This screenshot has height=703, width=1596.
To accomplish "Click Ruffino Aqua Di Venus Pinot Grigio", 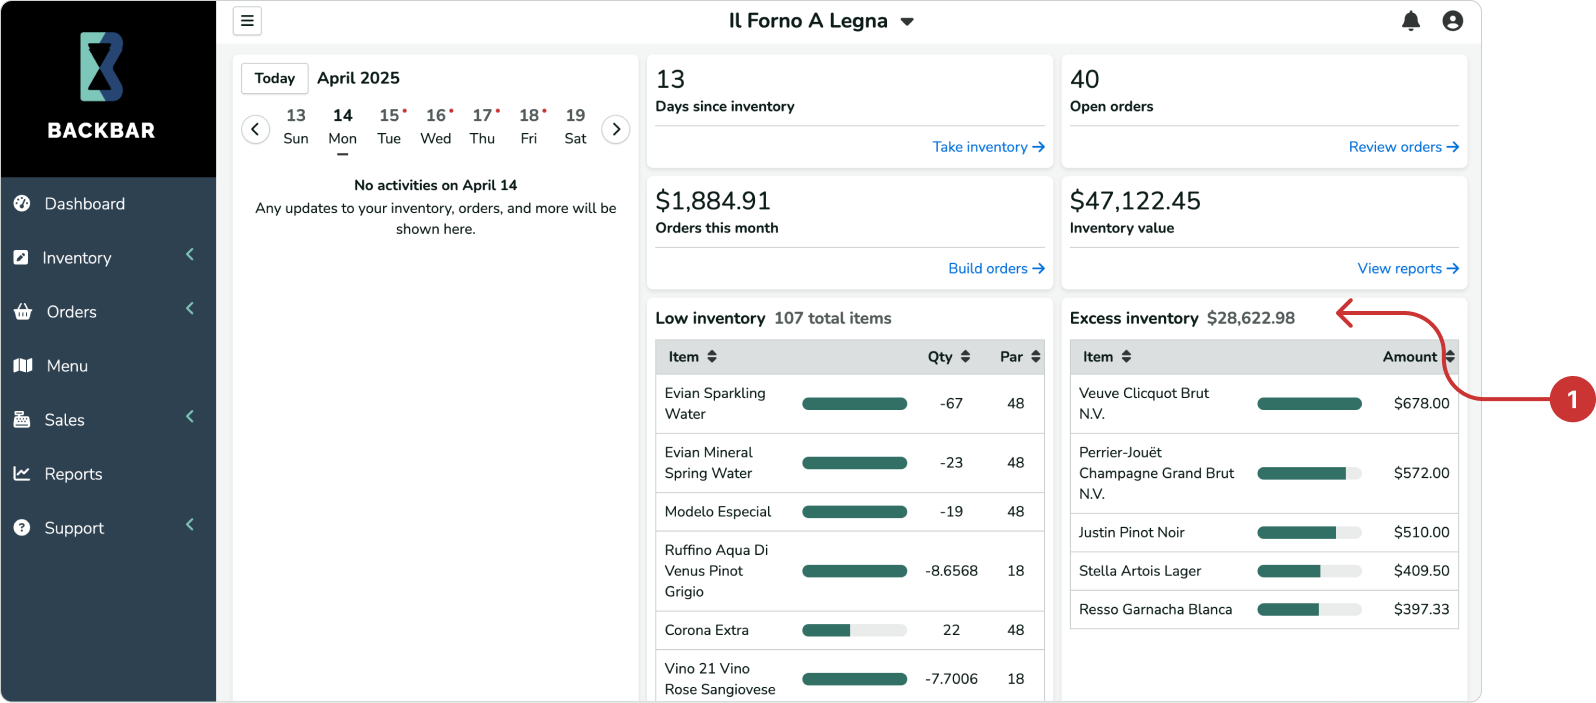I will coord(716,571).
